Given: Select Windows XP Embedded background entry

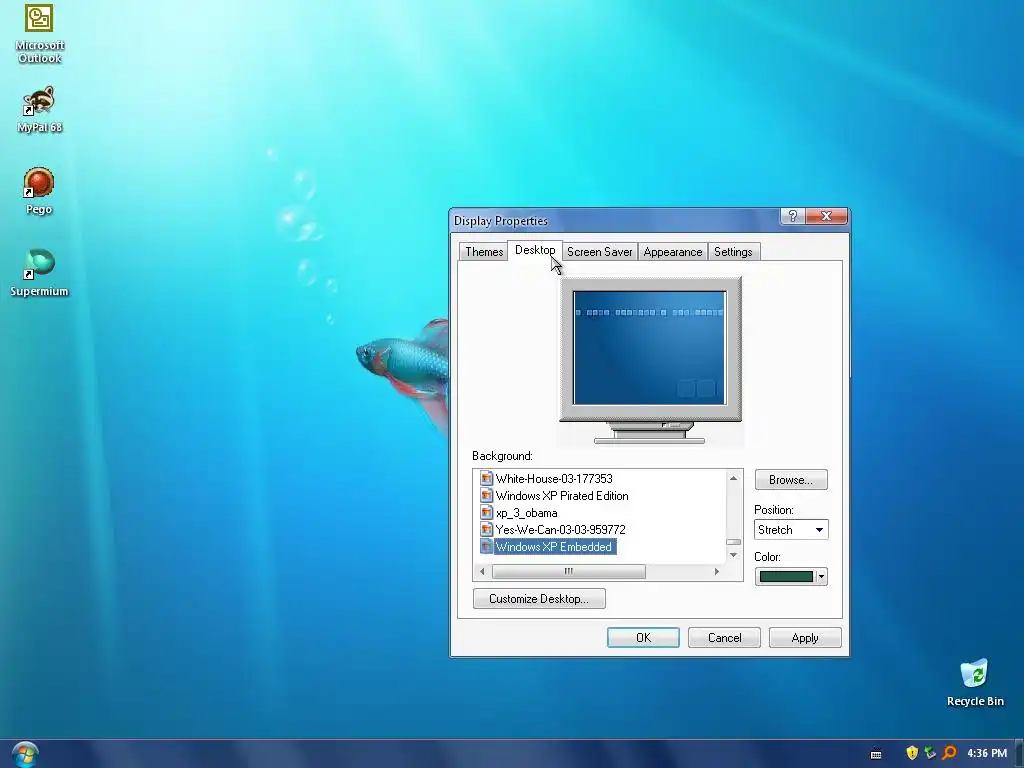Looking at the screenshot, I should pos(554,547).
